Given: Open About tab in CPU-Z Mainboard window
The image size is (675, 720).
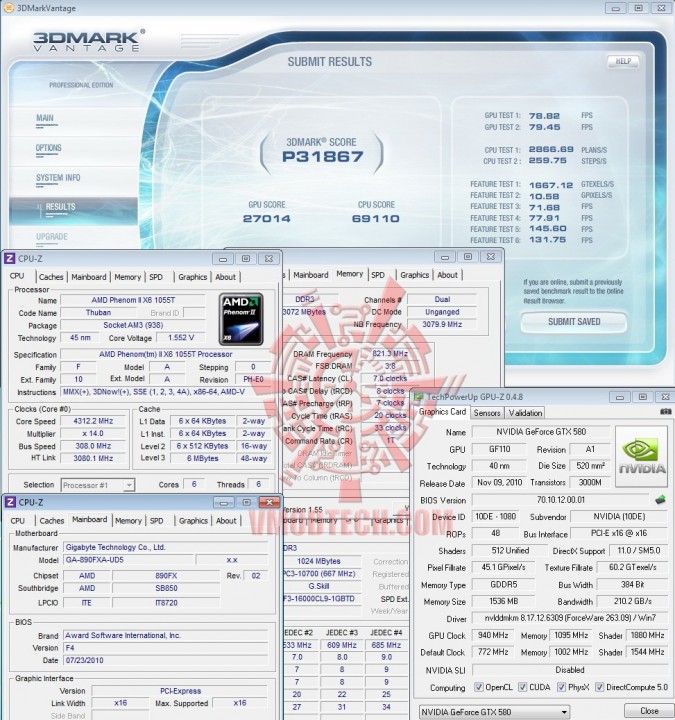Looking at the screenshot, I should [x=226, y=521].
